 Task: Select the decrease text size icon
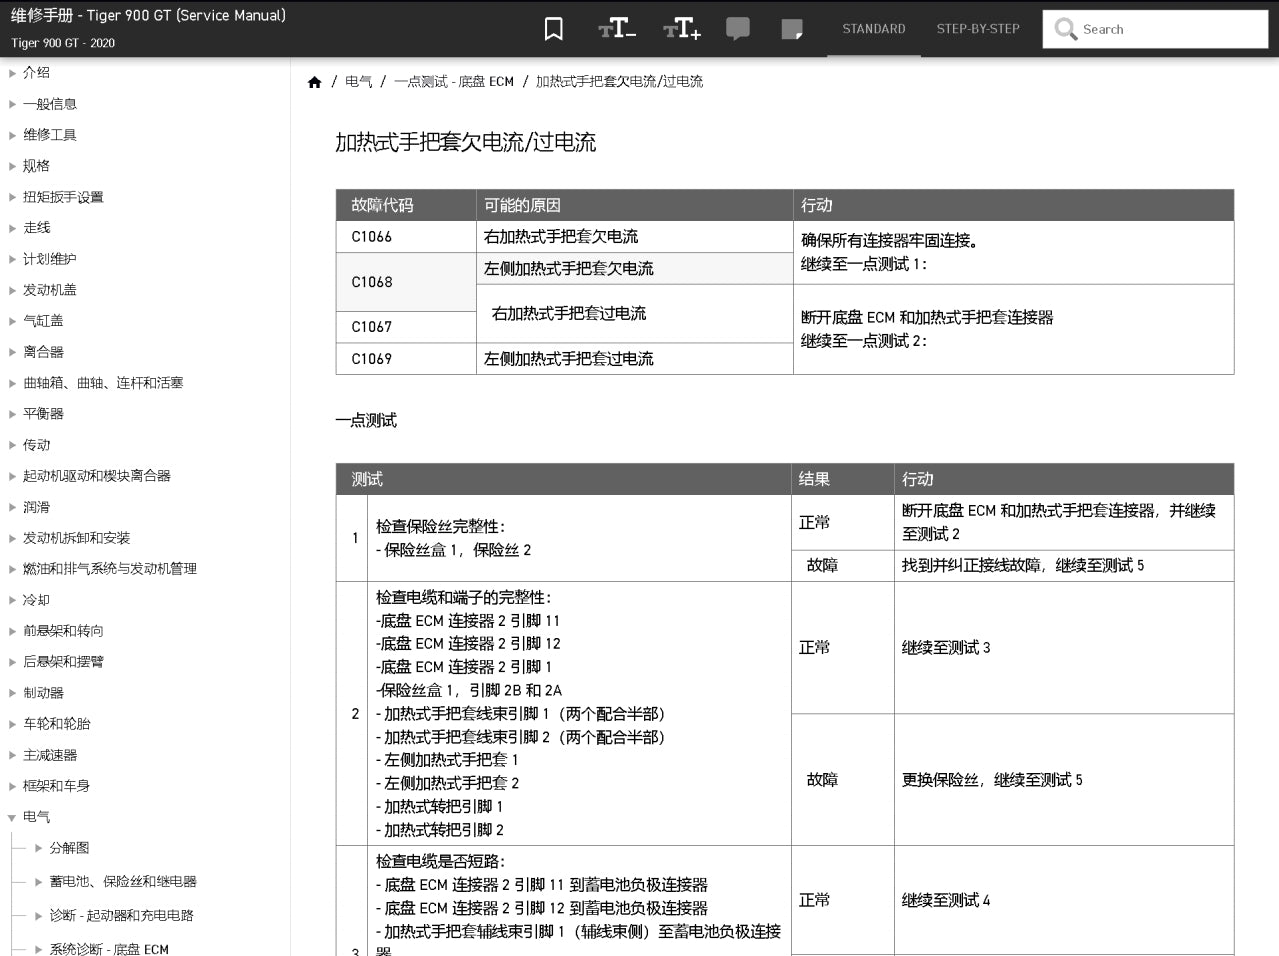(x=617, y=29)
